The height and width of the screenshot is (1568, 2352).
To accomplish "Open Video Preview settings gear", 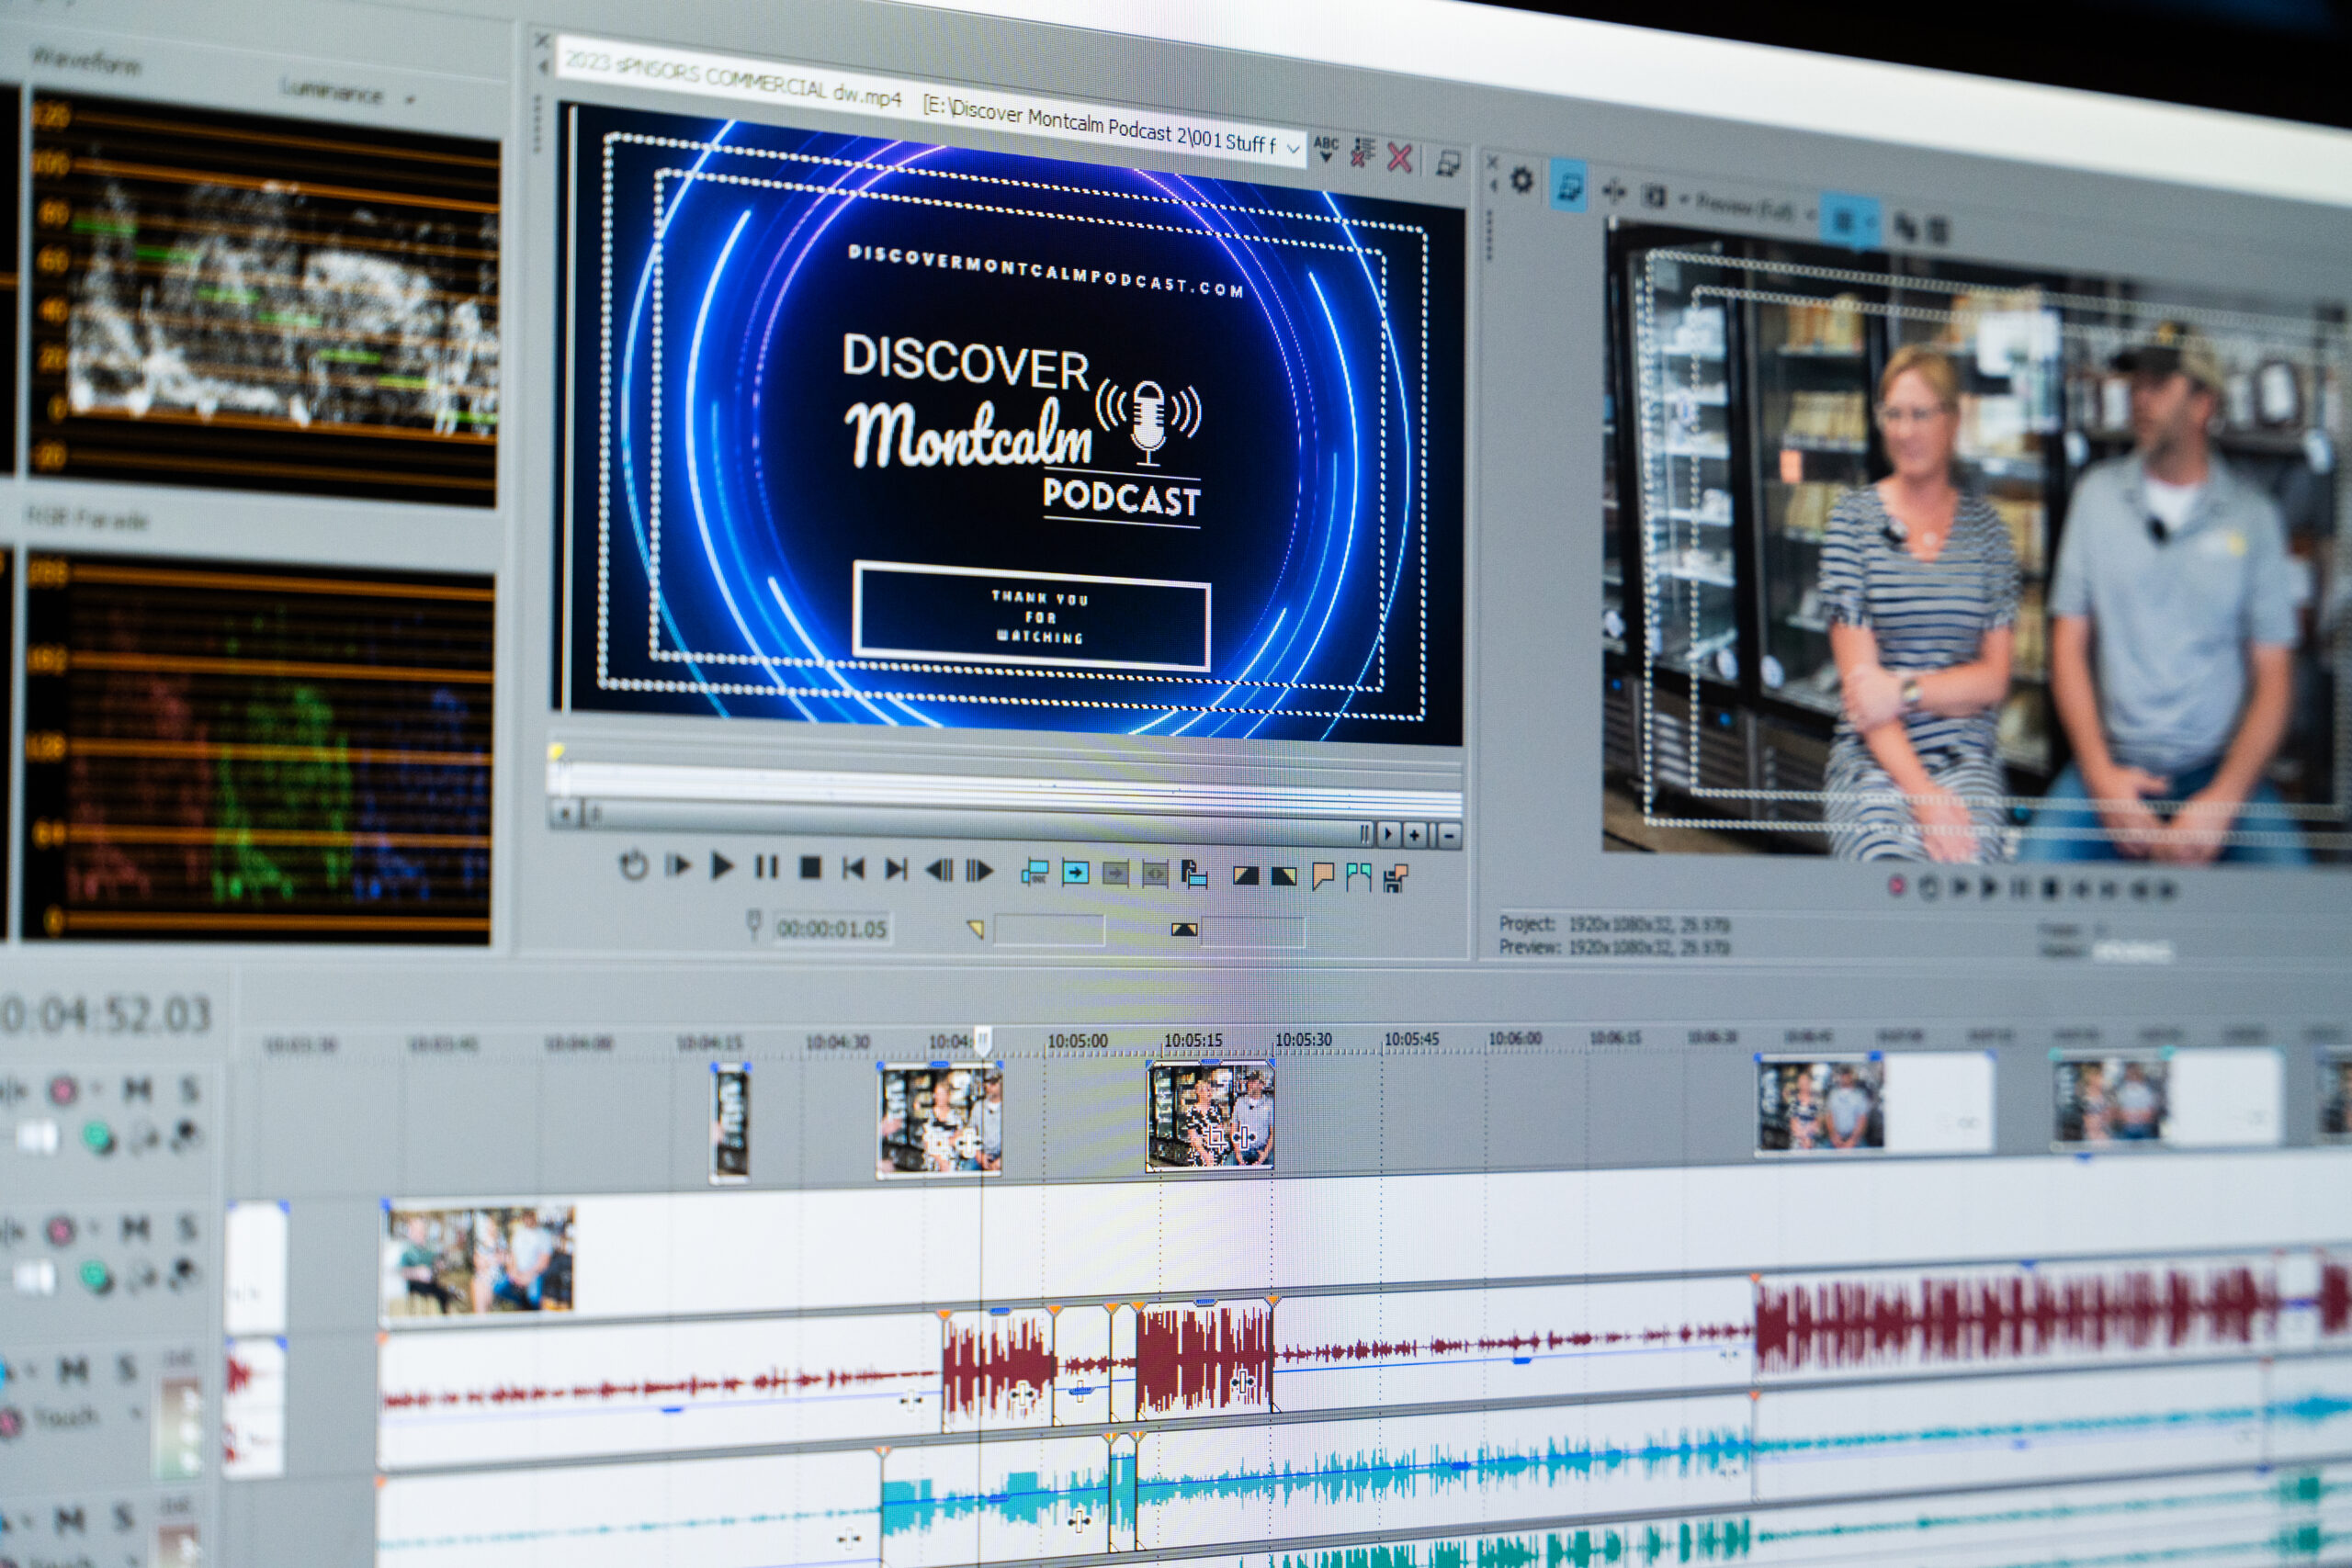I will point(1521,181).
